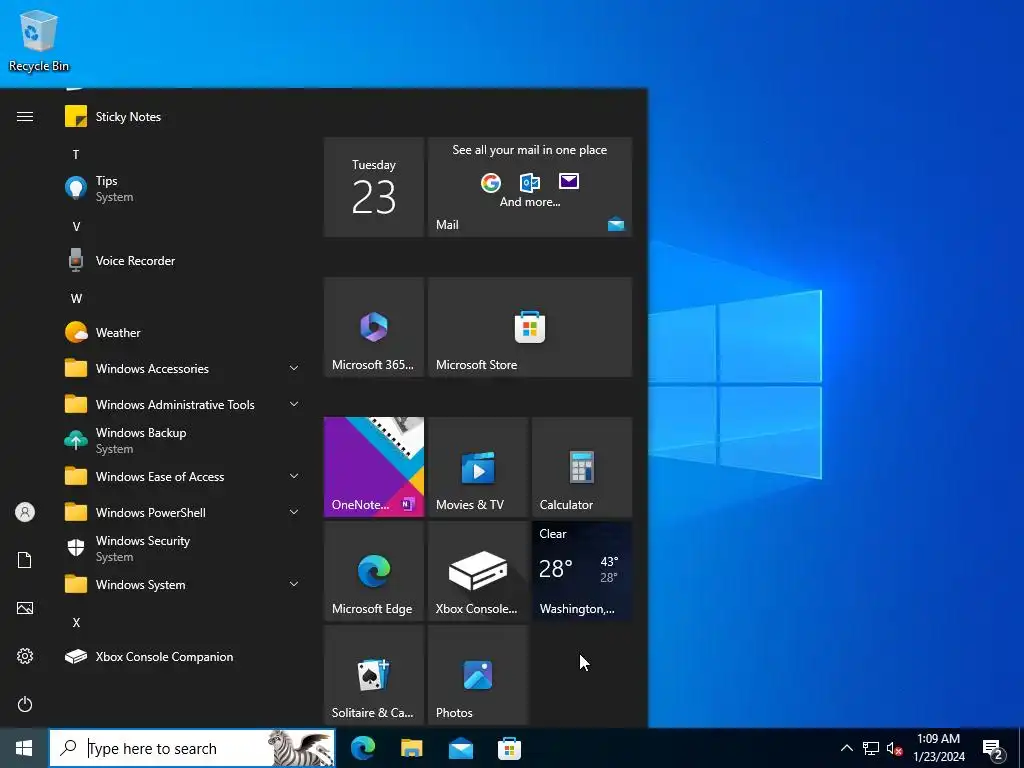The height and width of the screenshot is (768, 1024).
Task: Launch the Movies & TV tile
Action: (478, 467)
